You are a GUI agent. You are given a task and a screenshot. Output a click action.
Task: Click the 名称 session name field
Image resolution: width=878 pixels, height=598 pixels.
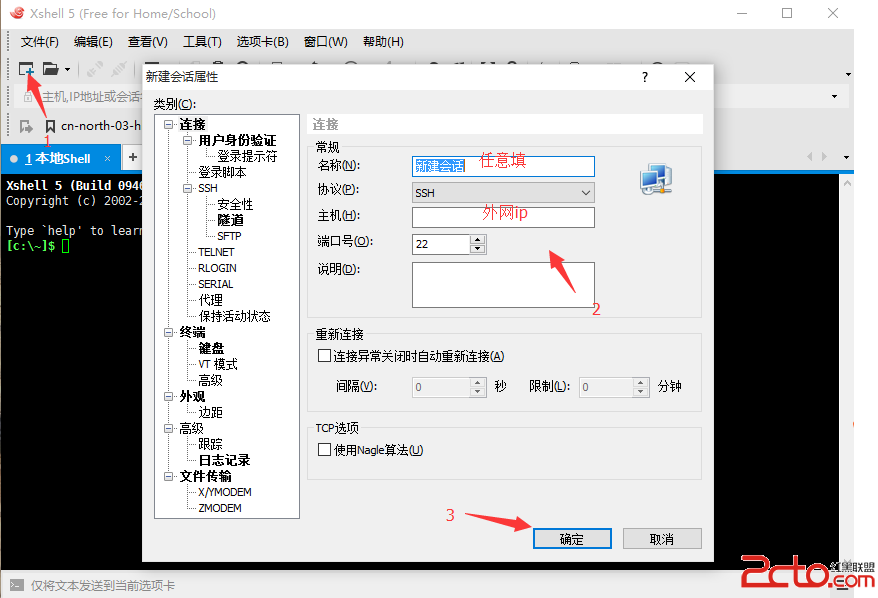click(x=503, y=166)
